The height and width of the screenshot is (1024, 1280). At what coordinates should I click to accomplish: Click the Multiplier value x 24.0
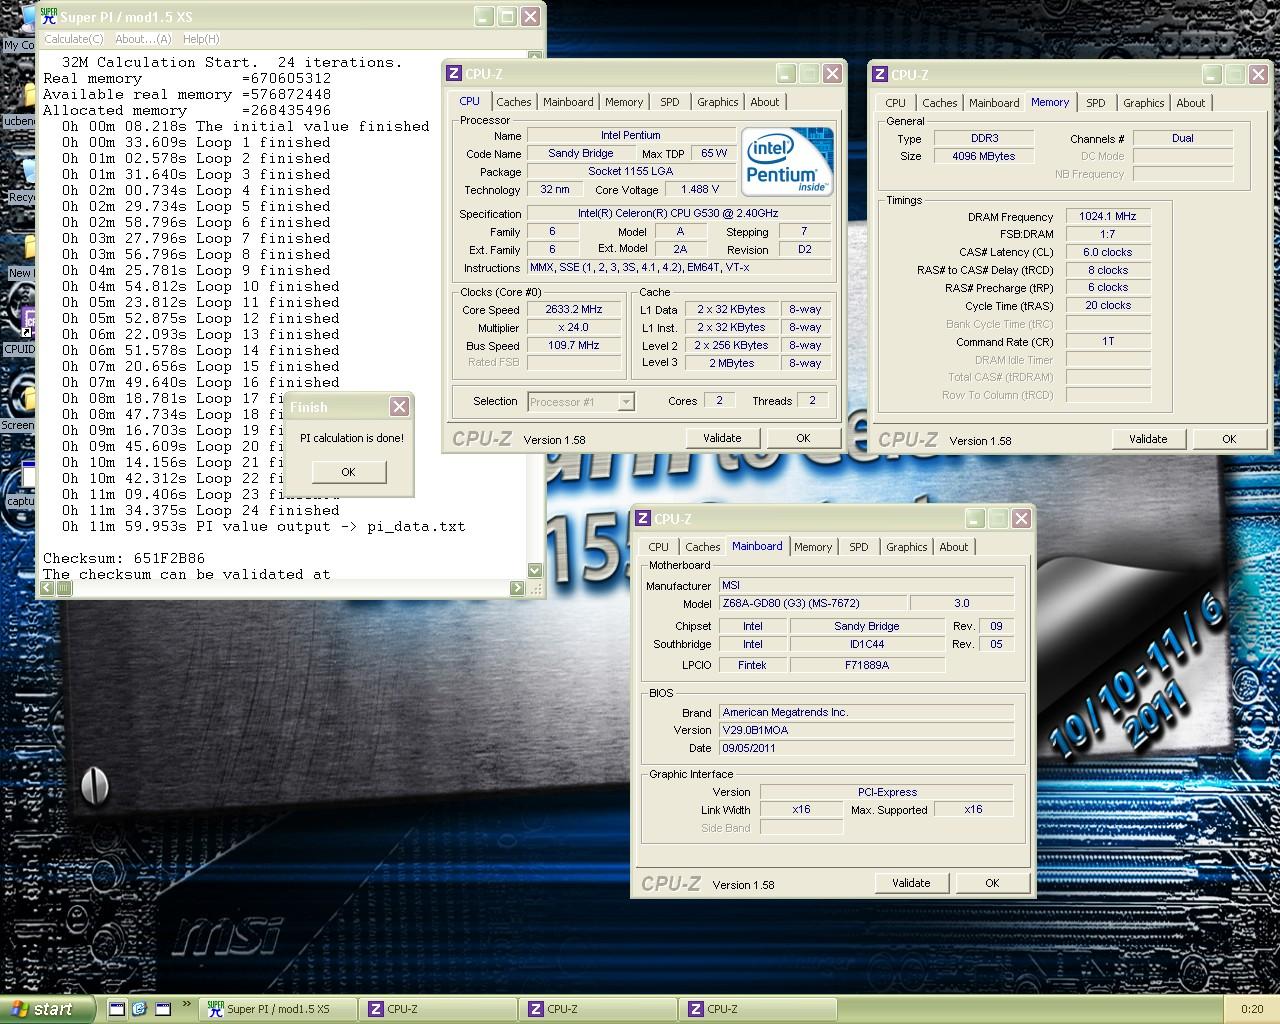coord(574,328)
